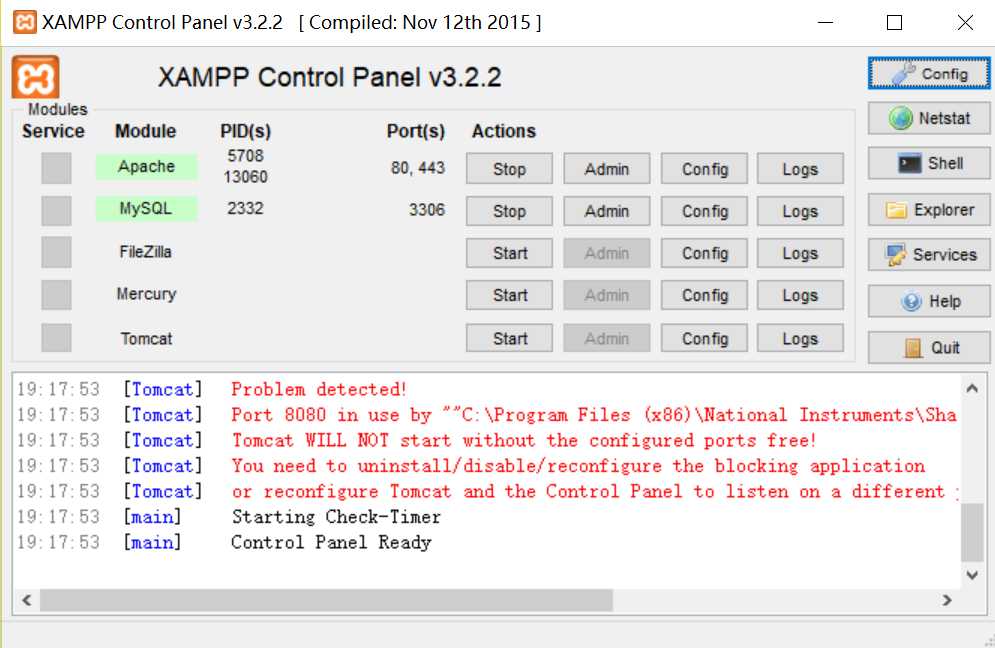
Task: Start the Mercury module
Action: (509, 295)
